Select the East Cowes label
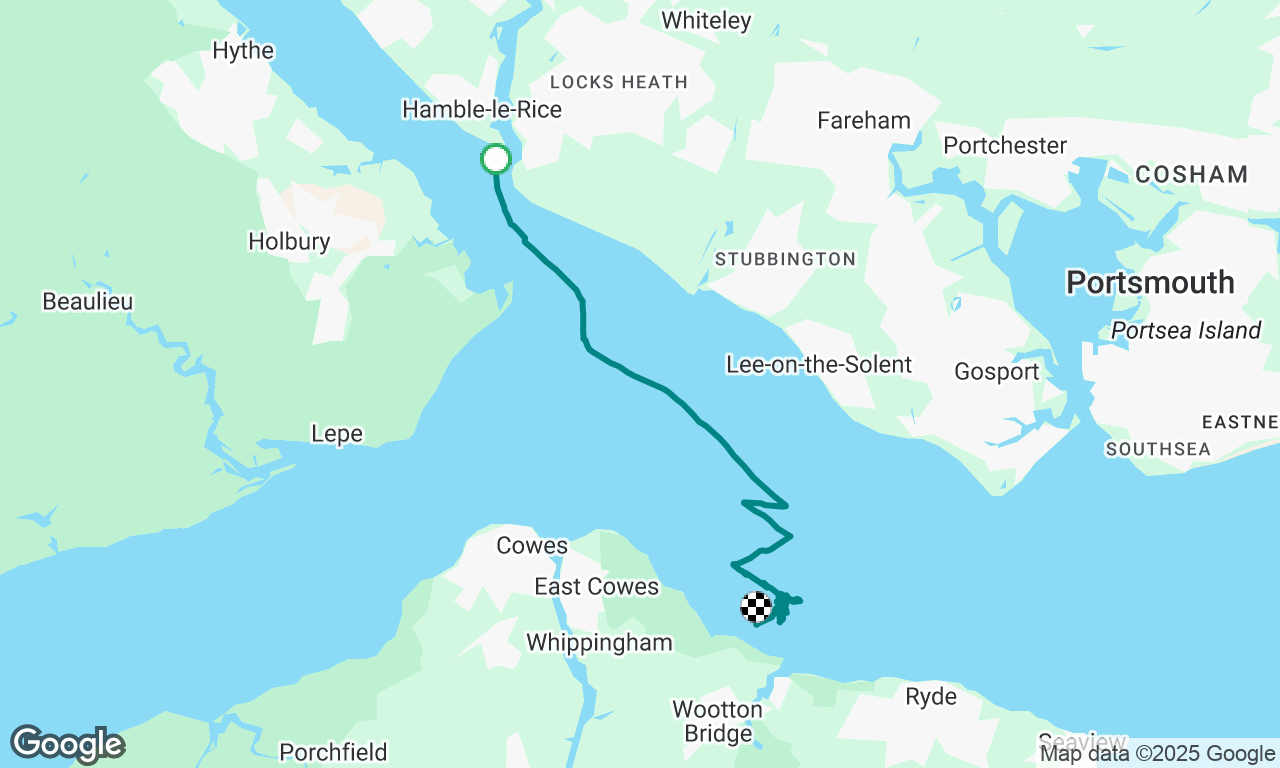 597,587
